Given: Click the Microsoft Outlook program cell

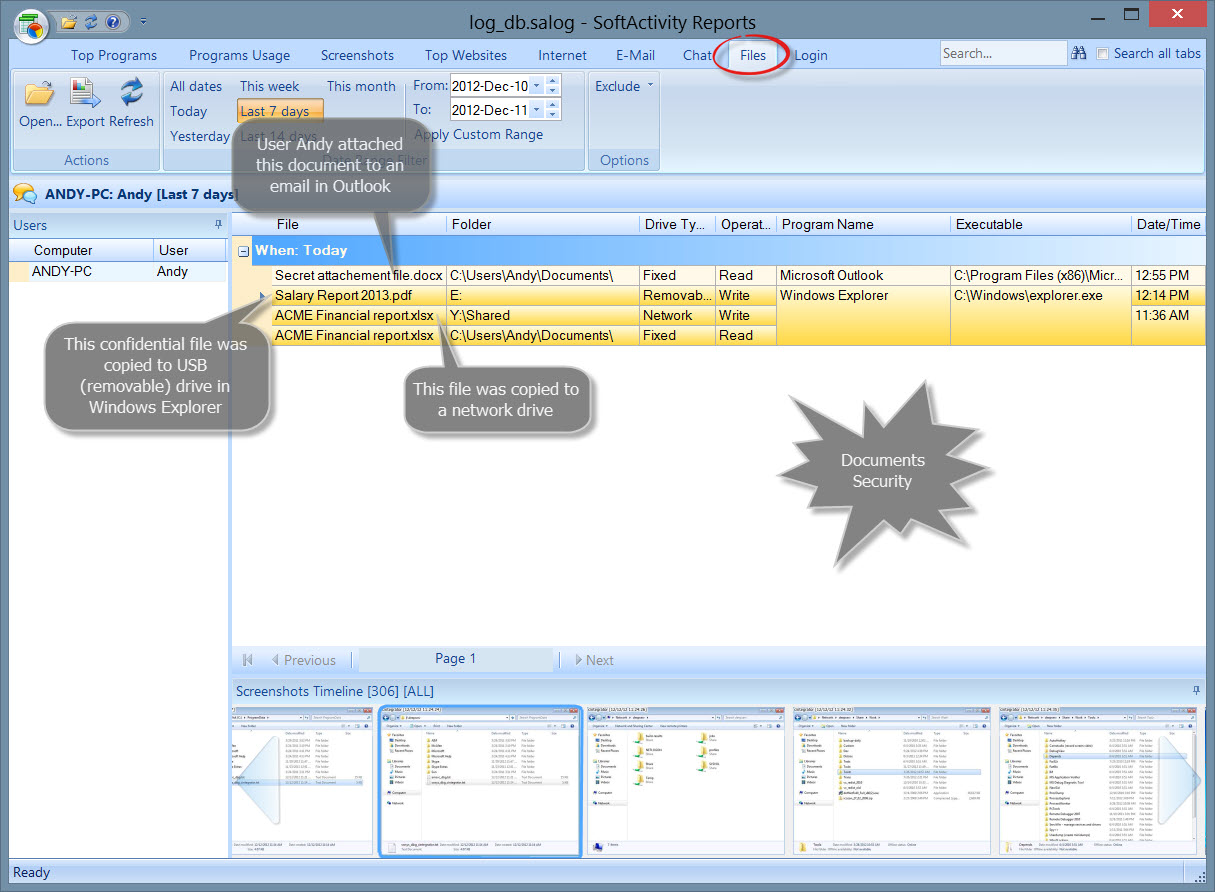Looking at the screenshot, I should coord(863,275).
